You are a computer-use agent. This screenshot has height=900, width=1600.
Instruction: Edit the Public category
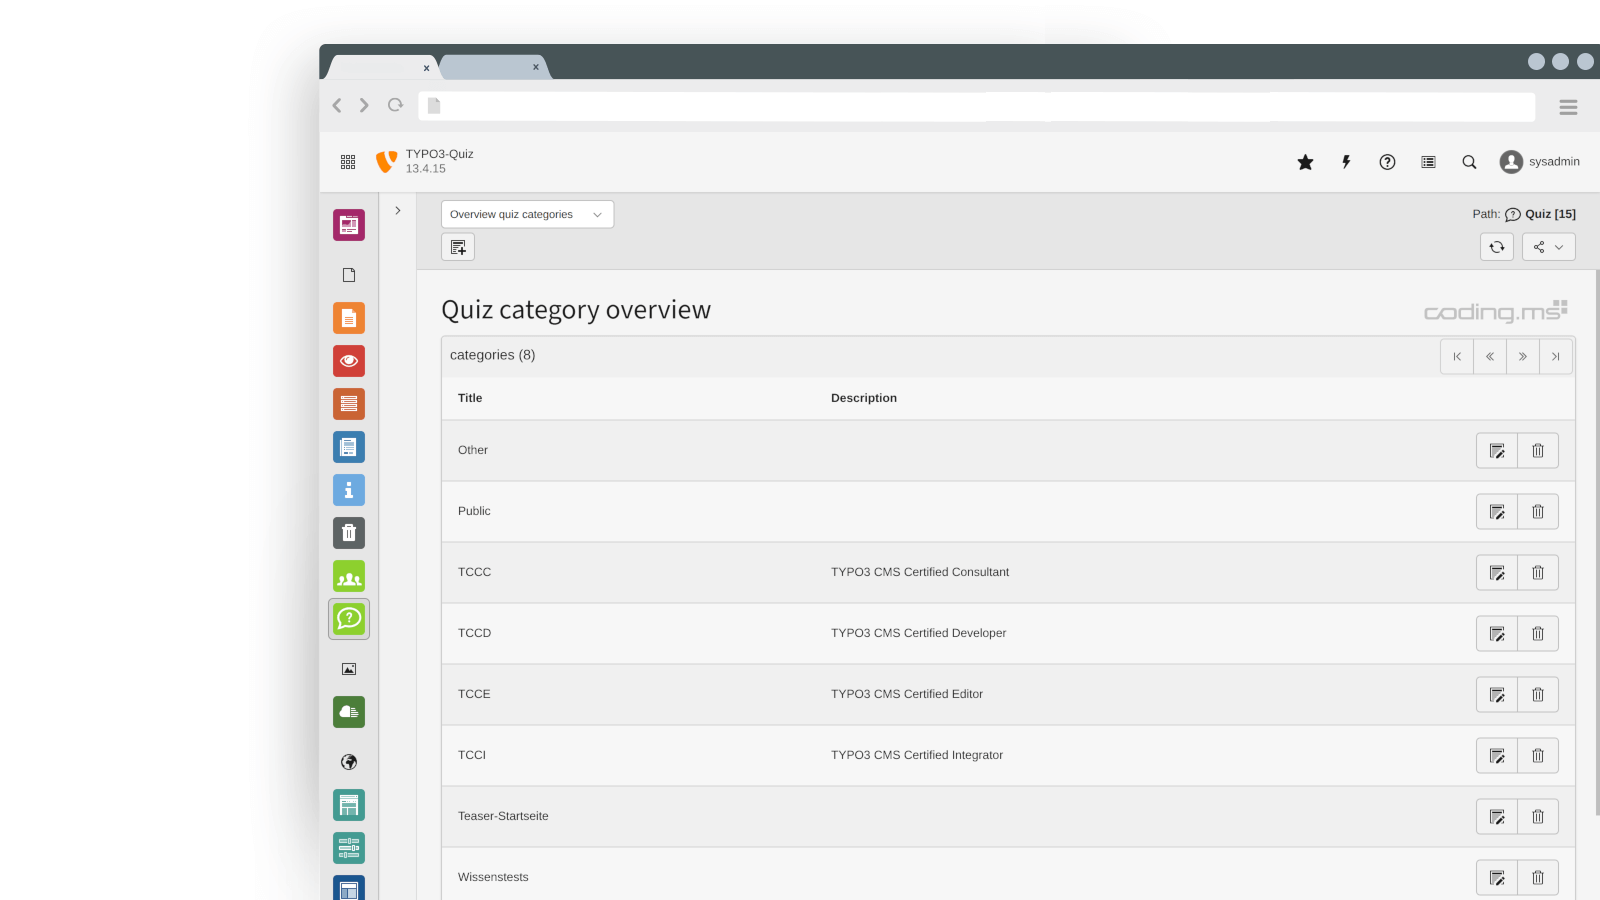[1497, 512]
